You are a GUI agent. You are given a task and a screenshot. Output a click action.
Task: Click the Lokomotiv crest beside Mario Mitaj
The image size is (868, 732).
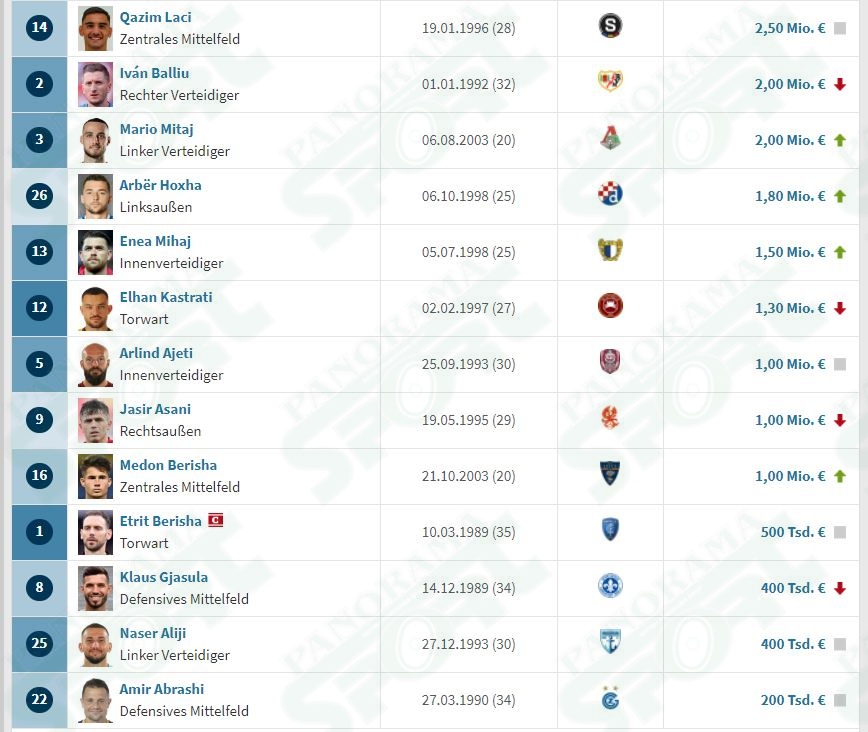coord(610,138)
